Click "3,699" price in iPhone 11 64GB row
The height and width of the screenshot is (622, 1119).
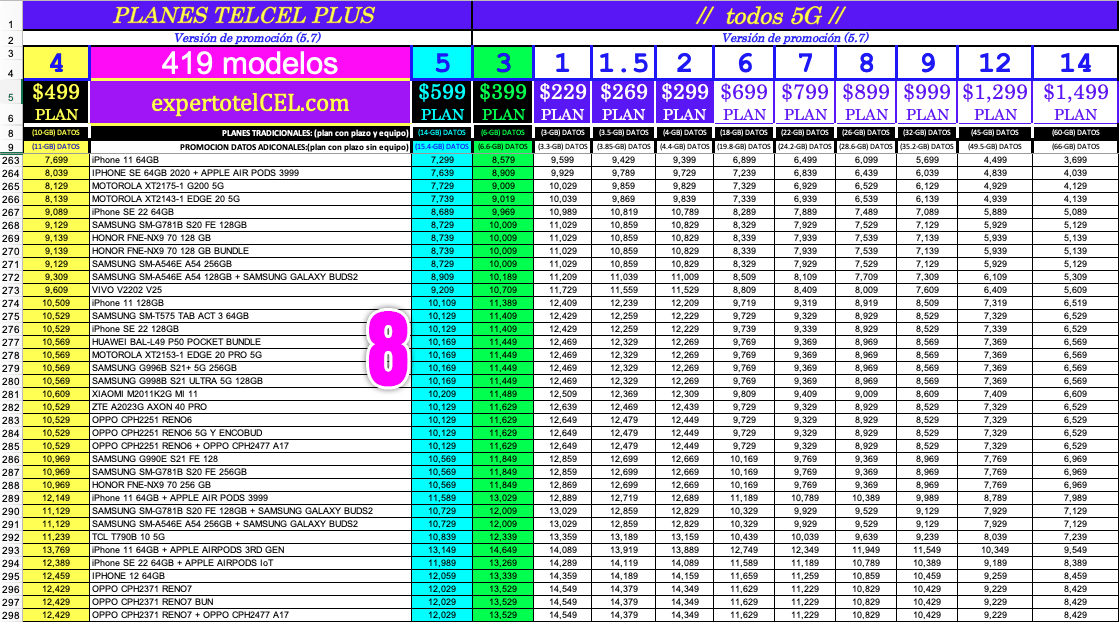click(1075, 160)
